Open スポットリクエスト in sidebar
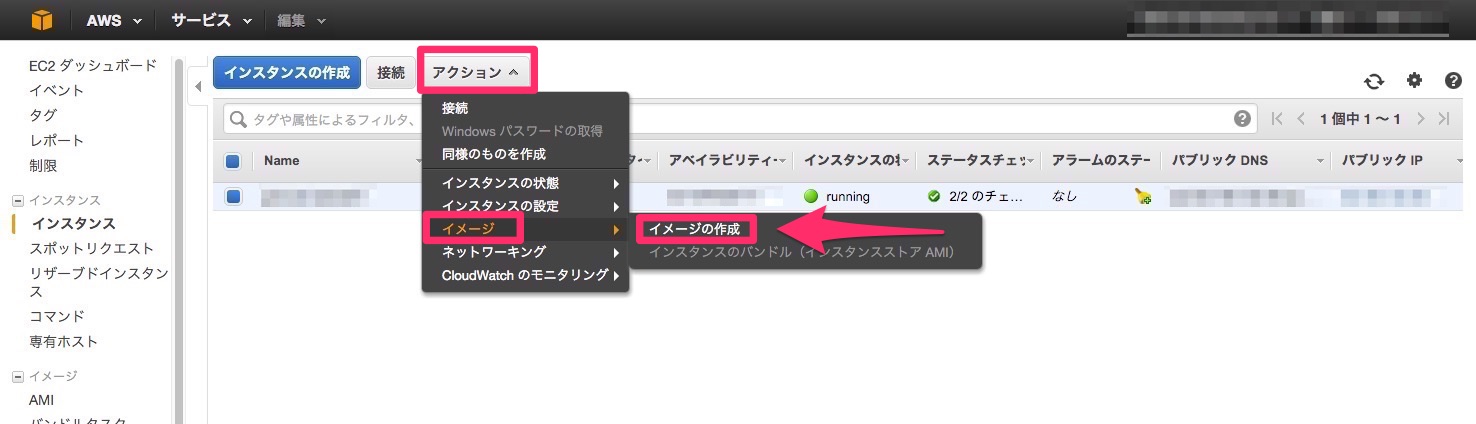This screenshot has height=424, width=1476. coord(92,248)
